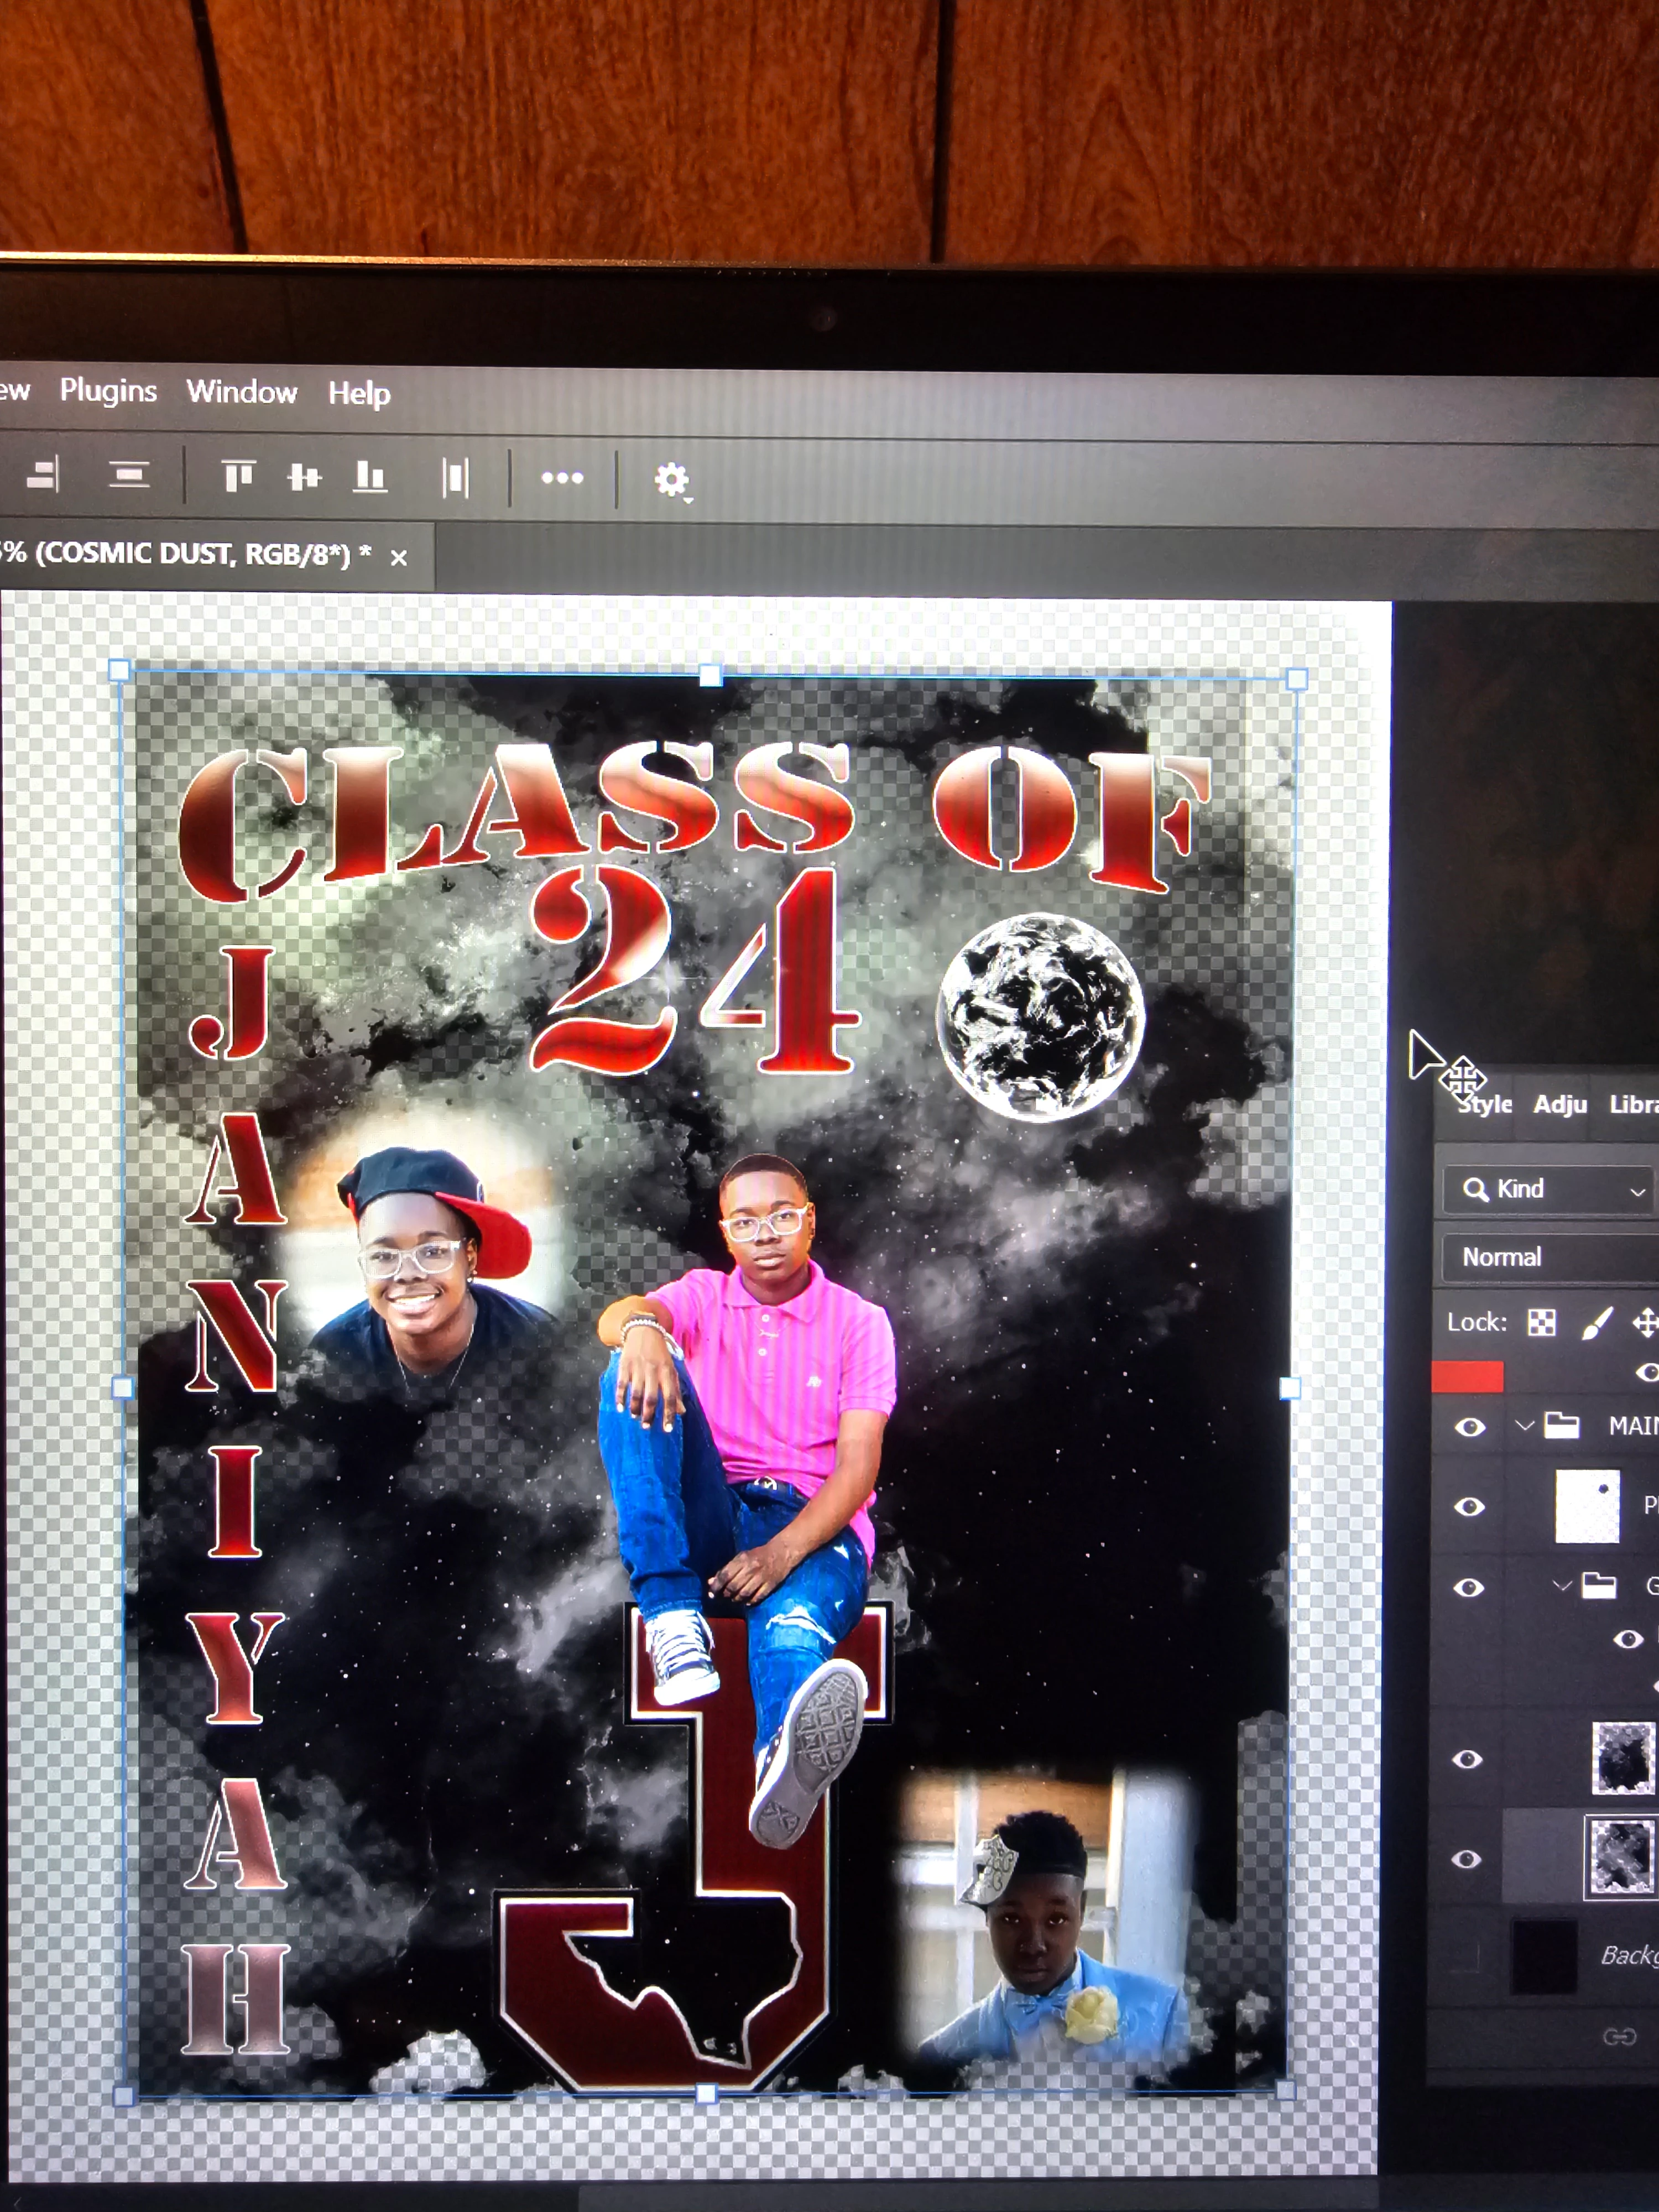Hide the MAIN group layer
This screenshot has height=2212, width=1659.
(x=1469, y=1427)
